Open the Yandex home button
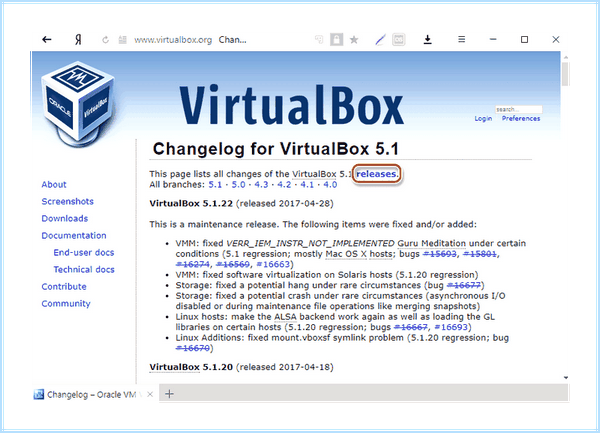 click(78, 39)
